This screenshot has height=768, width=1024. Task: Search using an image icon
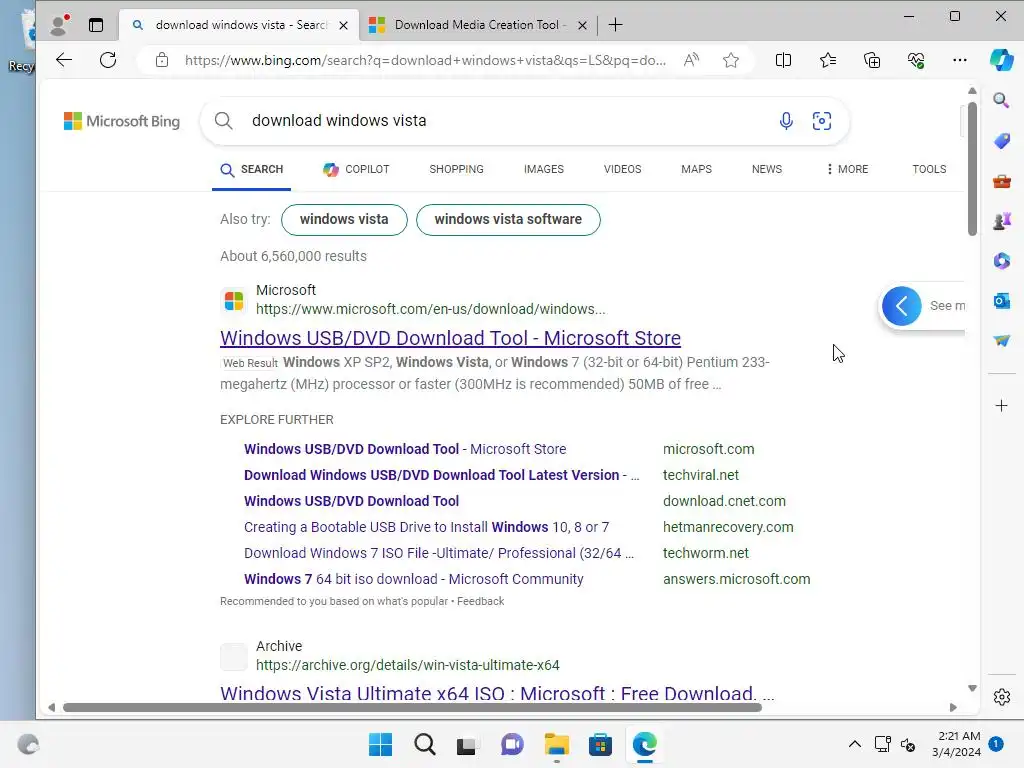[822, 121]
